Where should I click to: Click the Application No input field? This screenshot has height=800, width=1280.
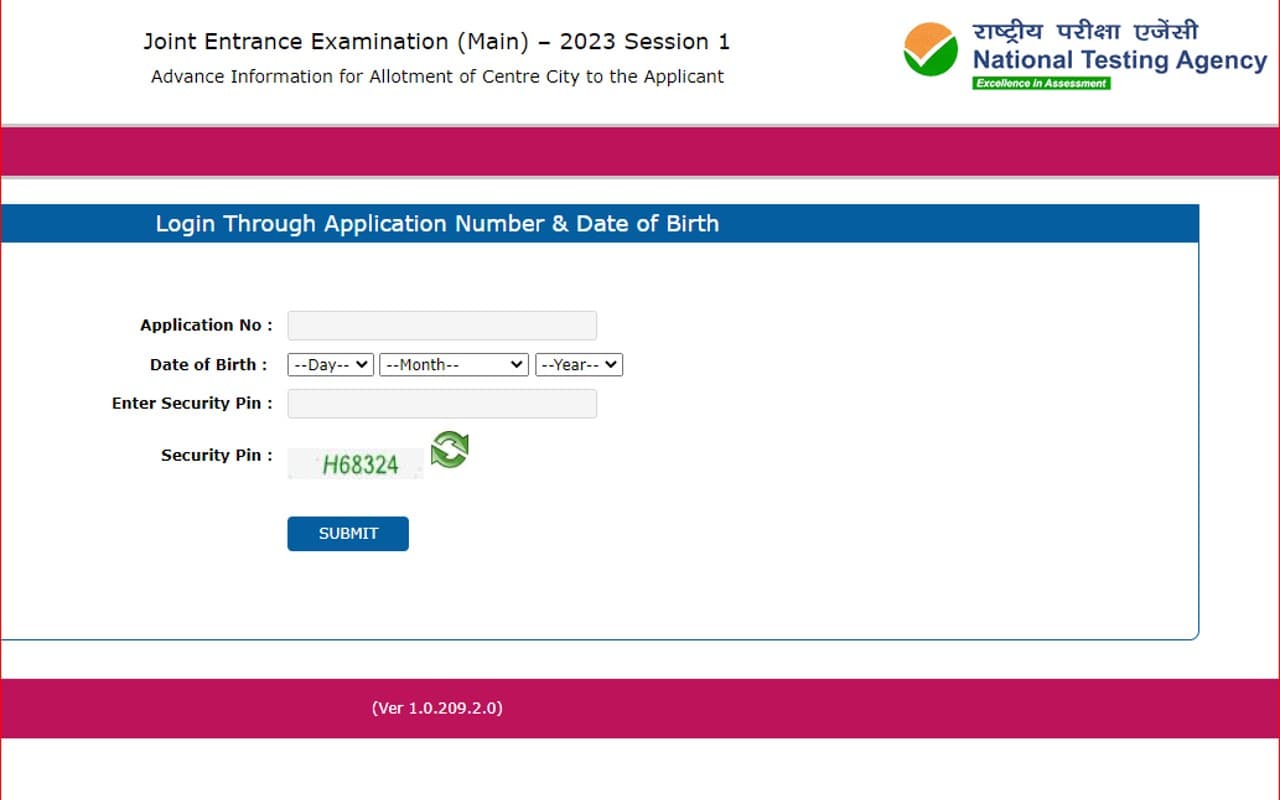coord(441,324)
